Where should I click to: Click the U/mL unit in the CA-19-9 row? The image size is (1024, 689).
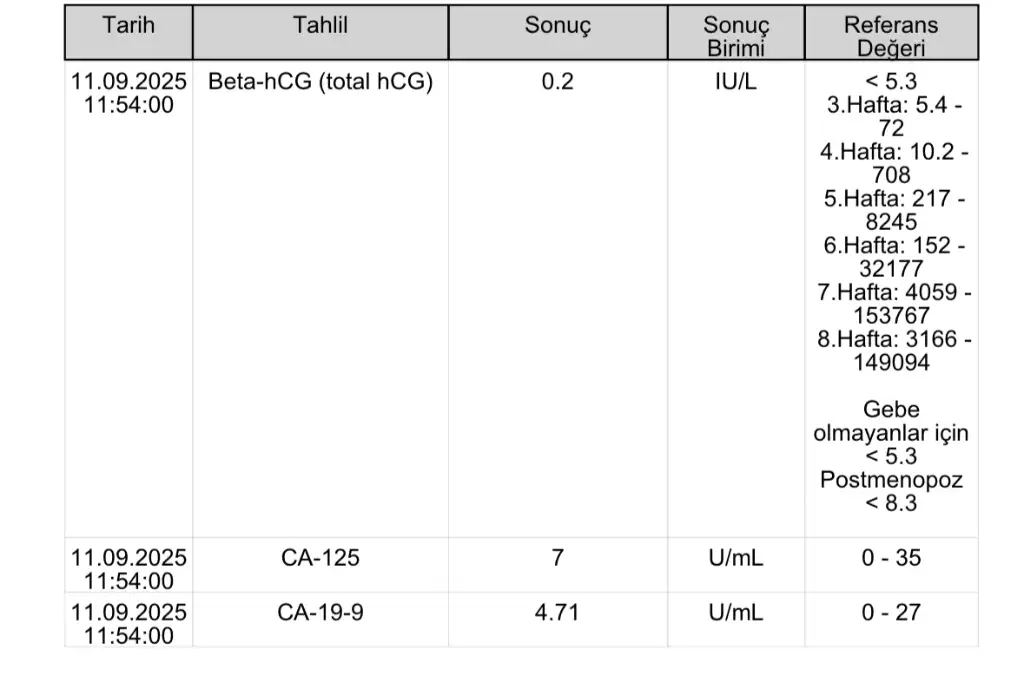pyautogui.click(x=736, y=612)
